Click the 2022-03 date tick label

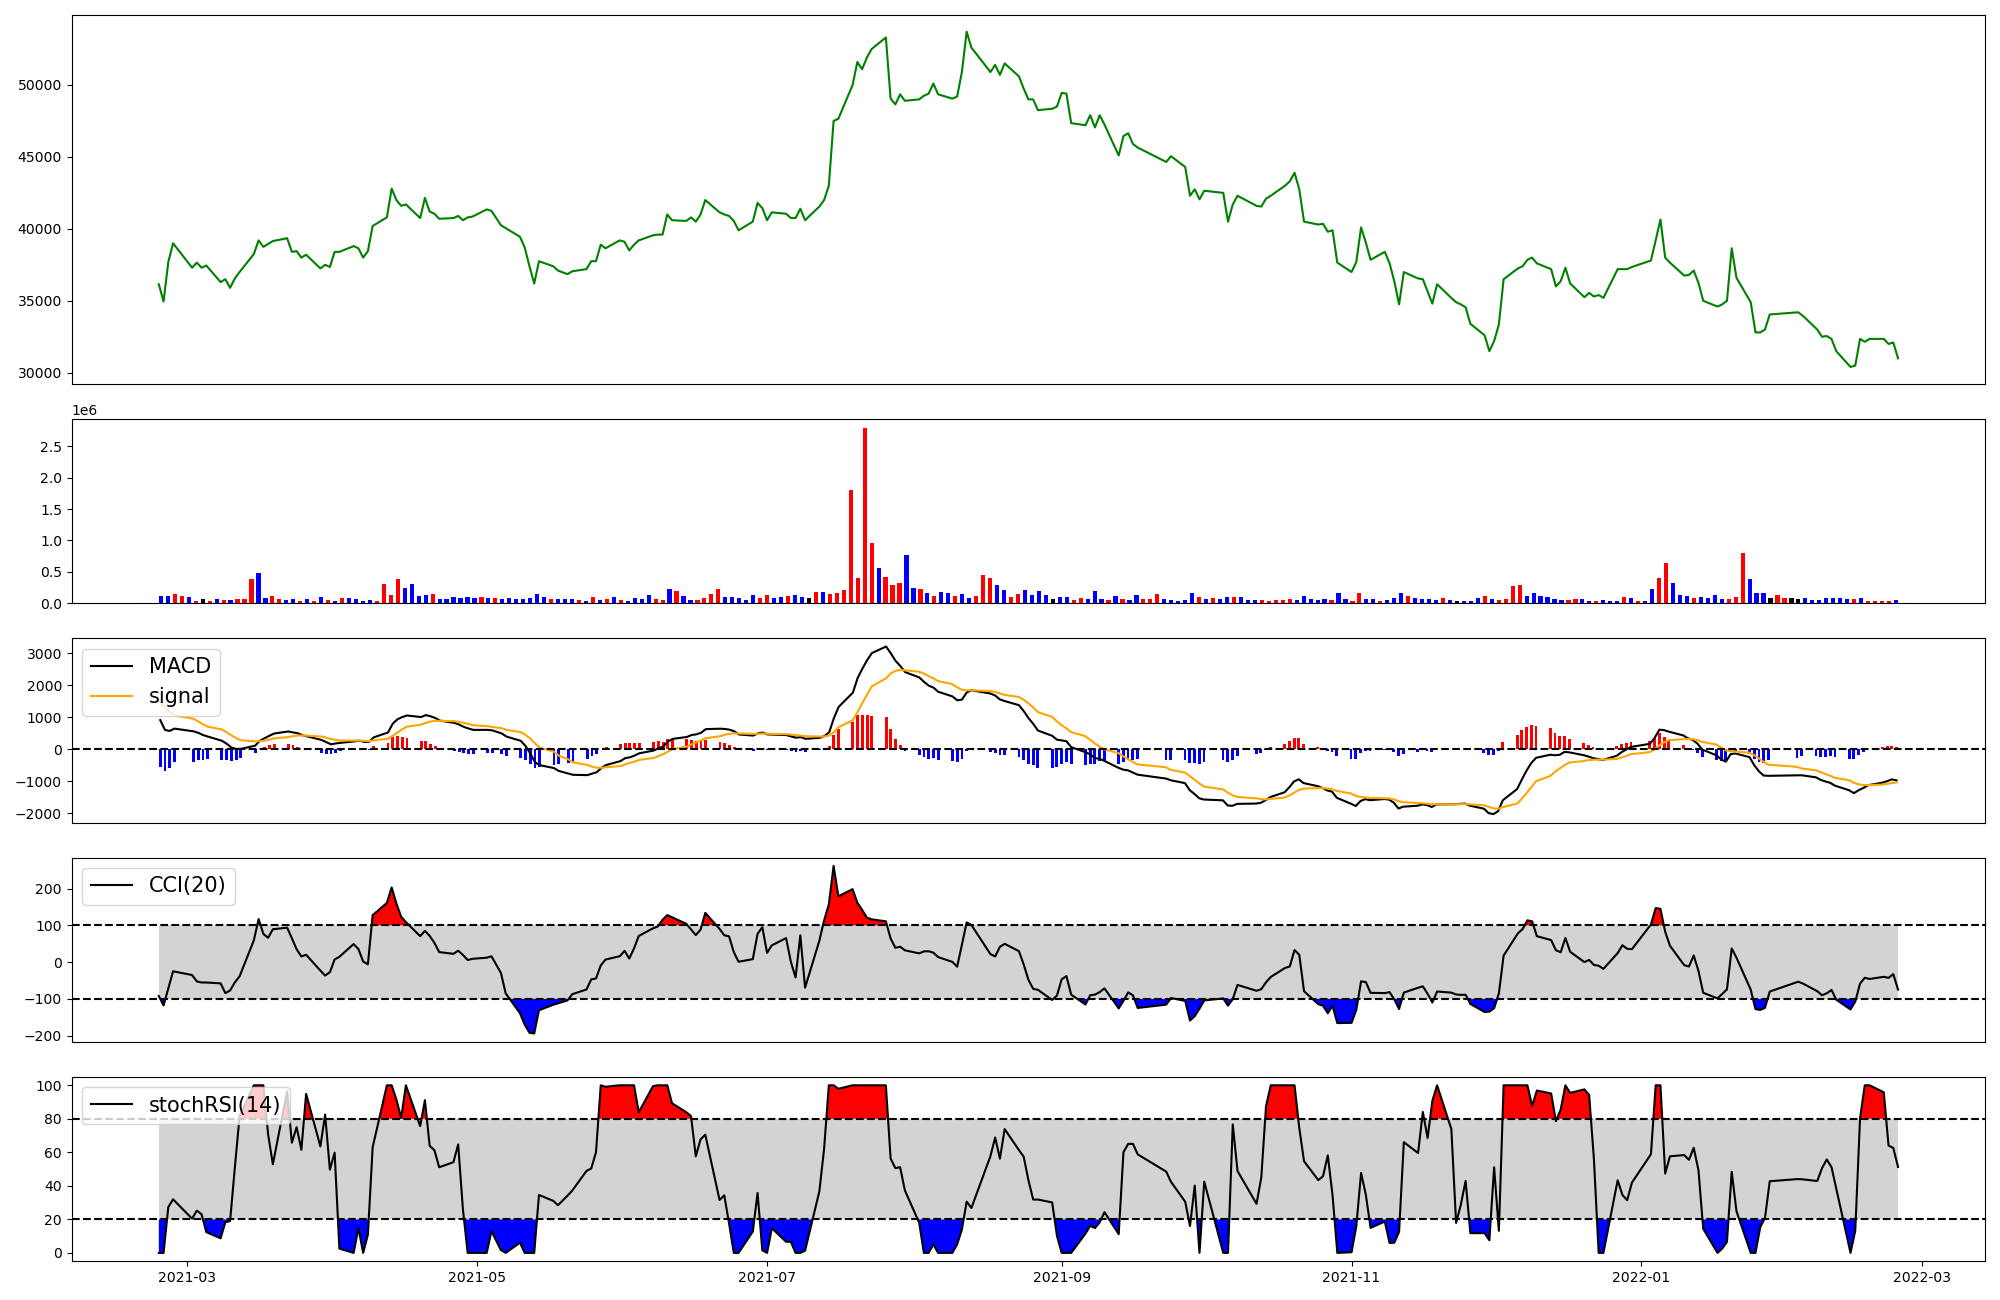click(1922, 1277)
